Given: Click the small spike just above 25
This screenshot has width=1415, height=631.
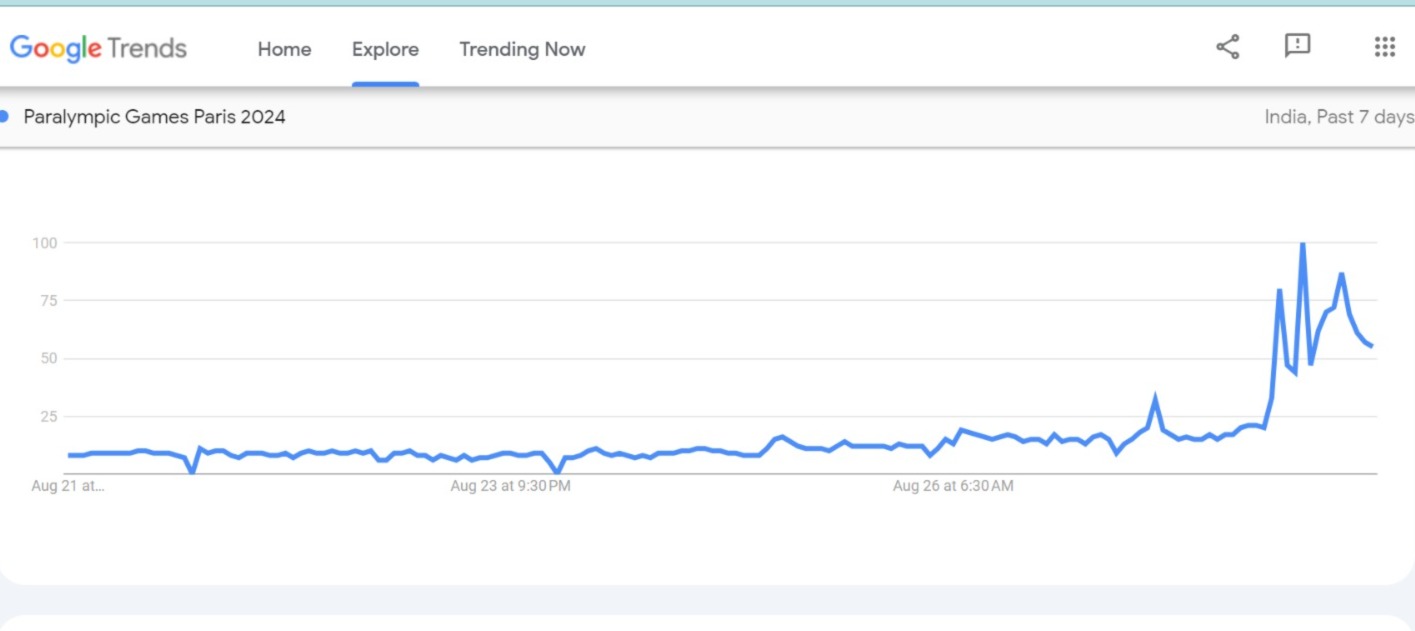Looking at the screenshot, I should tap(1155, 398).
